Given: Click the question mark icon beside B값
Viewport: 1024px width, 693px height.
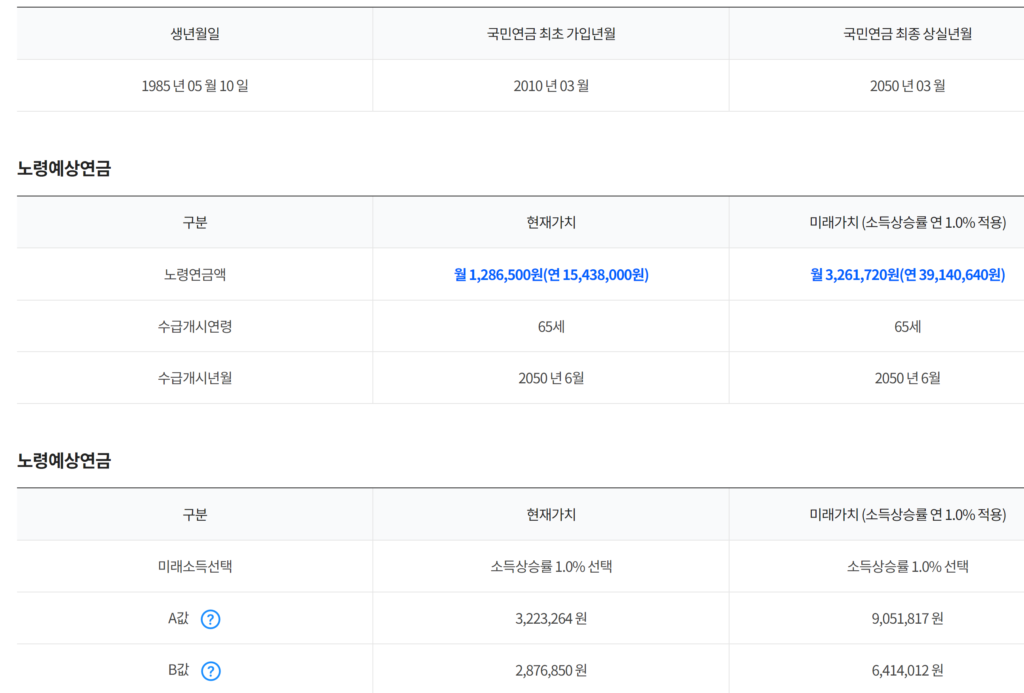Looking at the screenshot, I should (210, 671).
